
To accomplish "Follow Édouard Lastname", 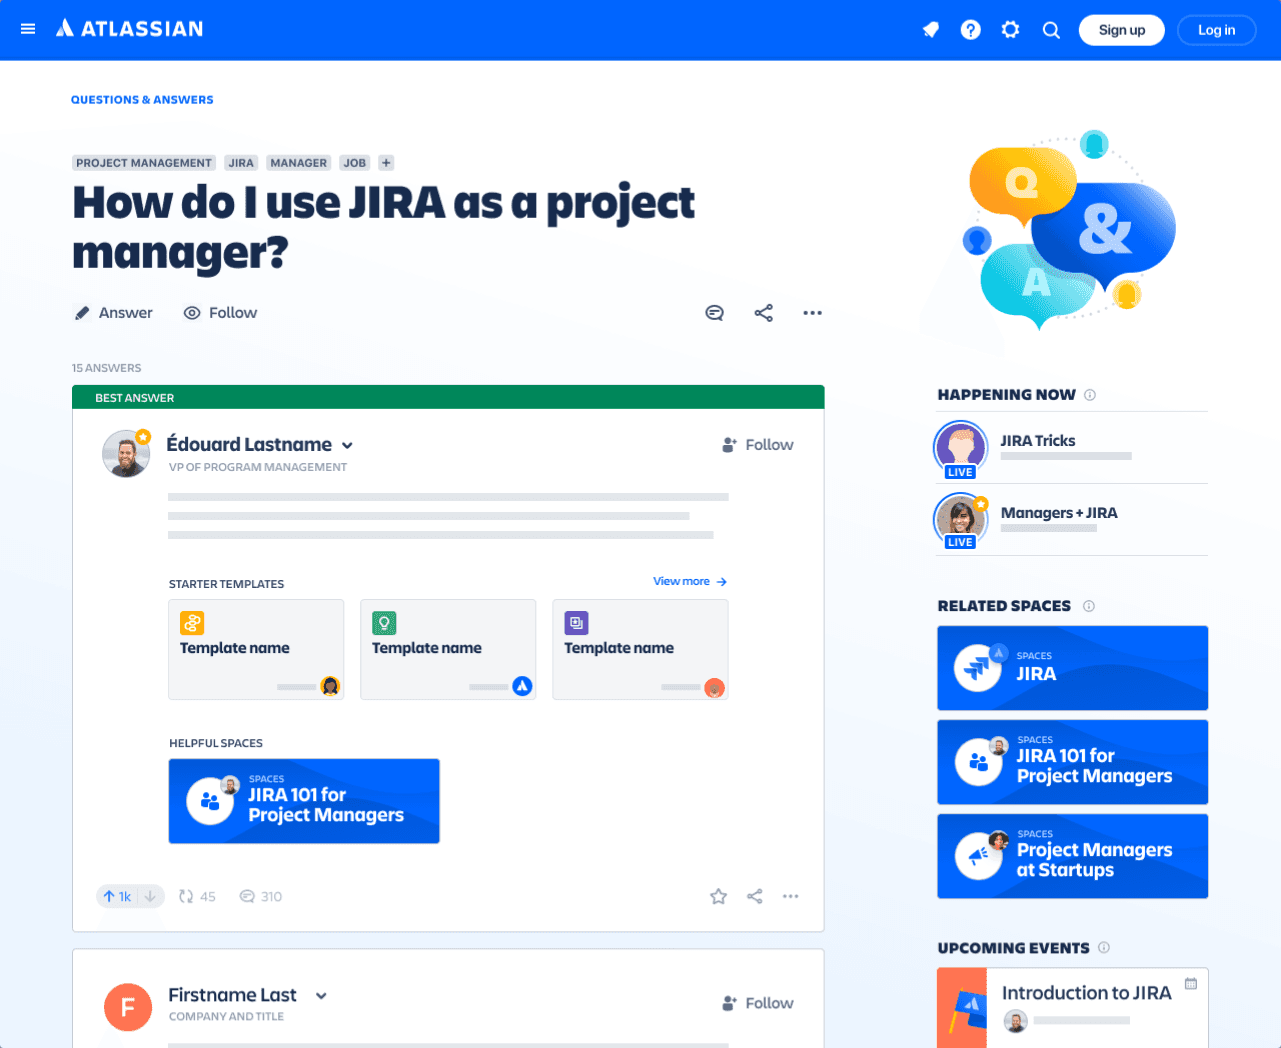I will click(758, 445).
